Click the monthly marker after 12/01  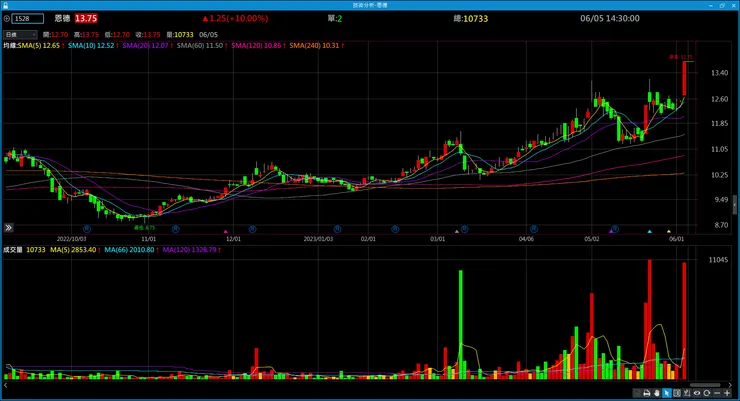pos(252,229)
